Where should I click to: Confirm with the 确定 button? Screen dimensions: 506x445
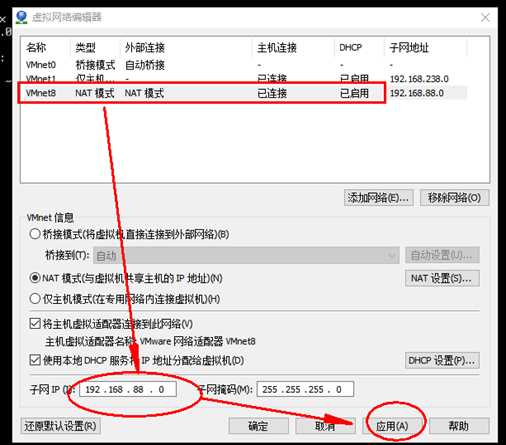(x=258, y=426)
